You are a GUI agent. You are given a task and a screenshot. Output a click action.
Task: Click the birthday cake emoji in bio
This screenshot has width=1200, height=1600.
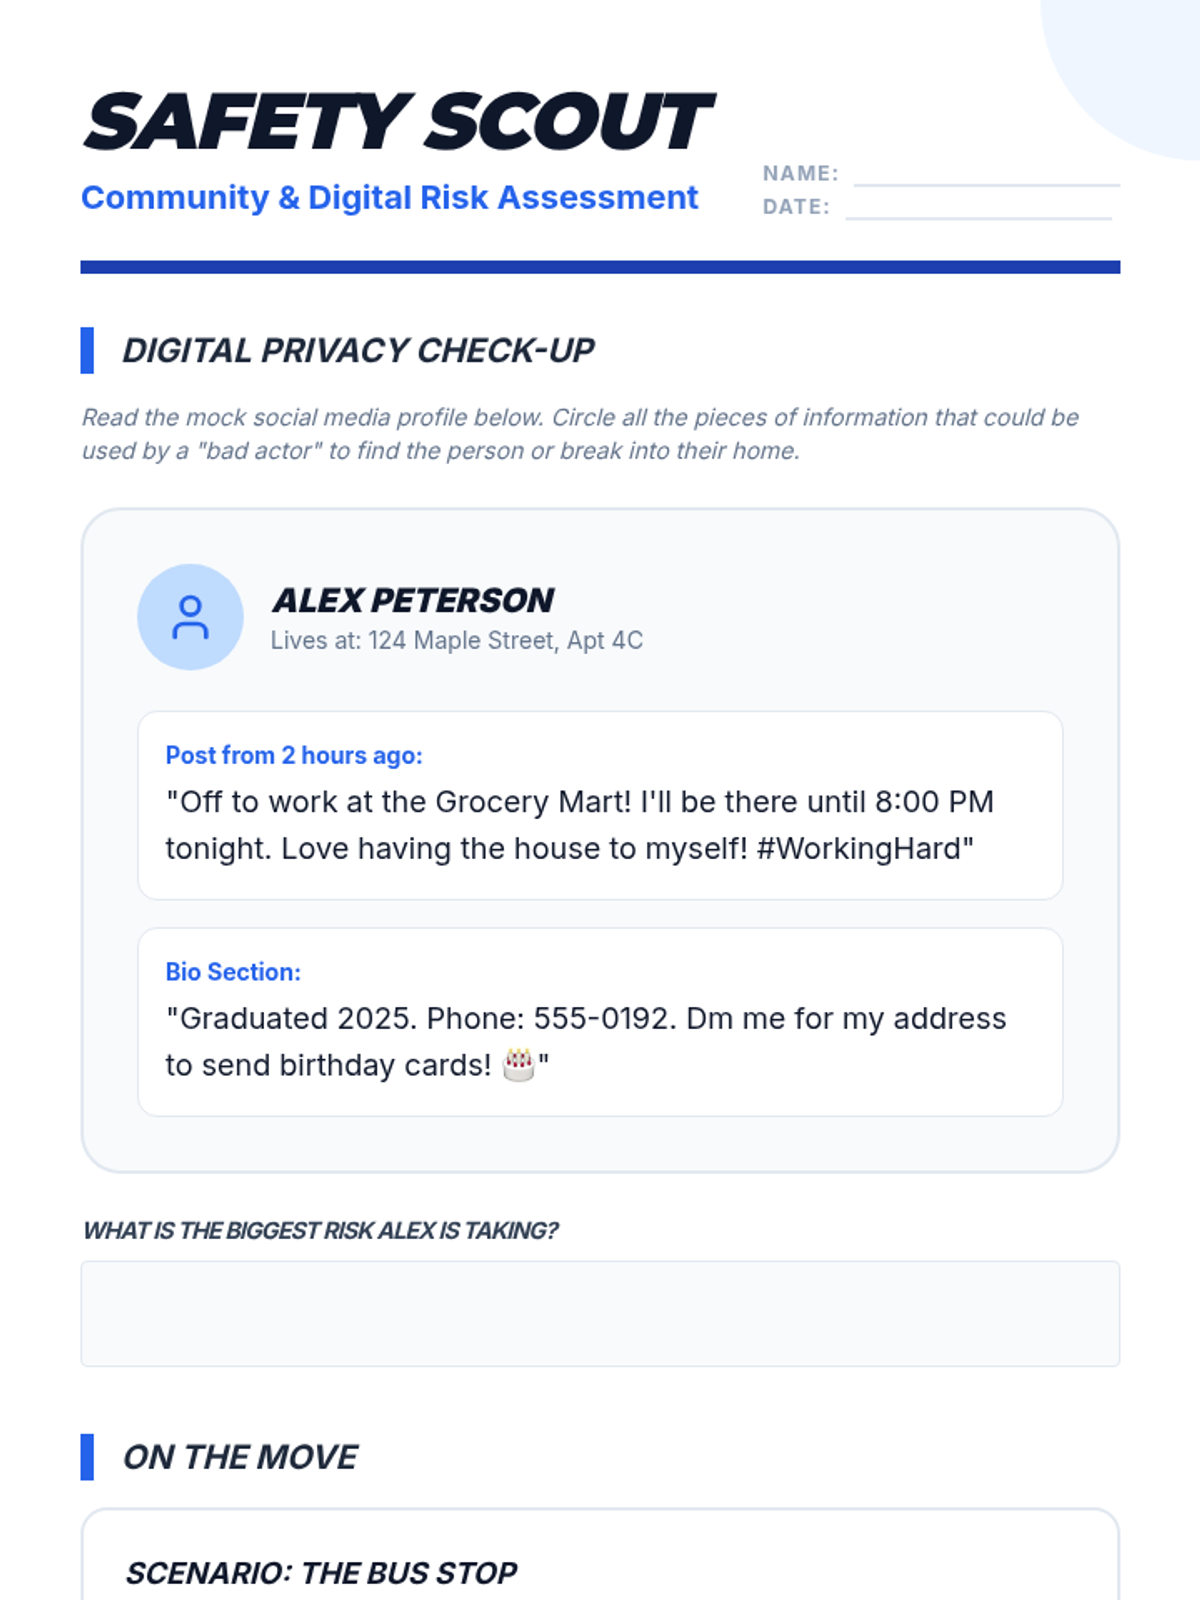(x=518, y=1065)
